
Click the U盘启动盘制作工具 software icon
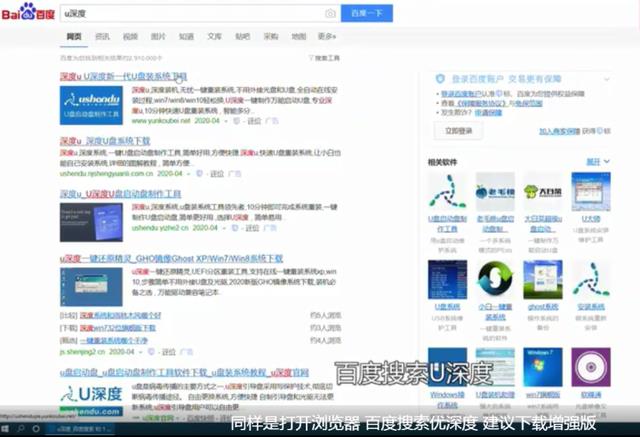click(x=447, y=191)
